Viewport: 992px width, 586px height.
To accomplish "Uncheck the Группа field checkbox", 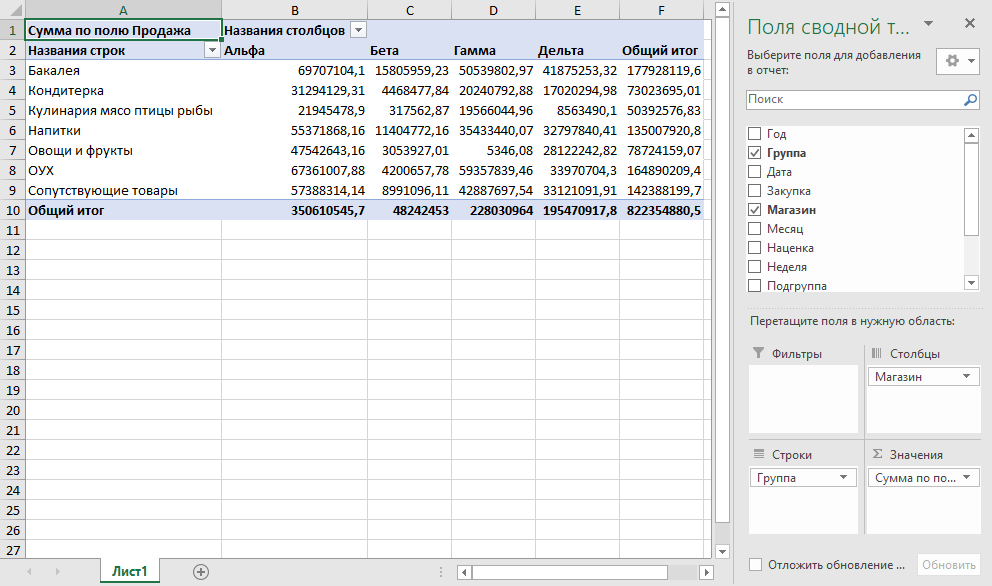I will 754,153.
